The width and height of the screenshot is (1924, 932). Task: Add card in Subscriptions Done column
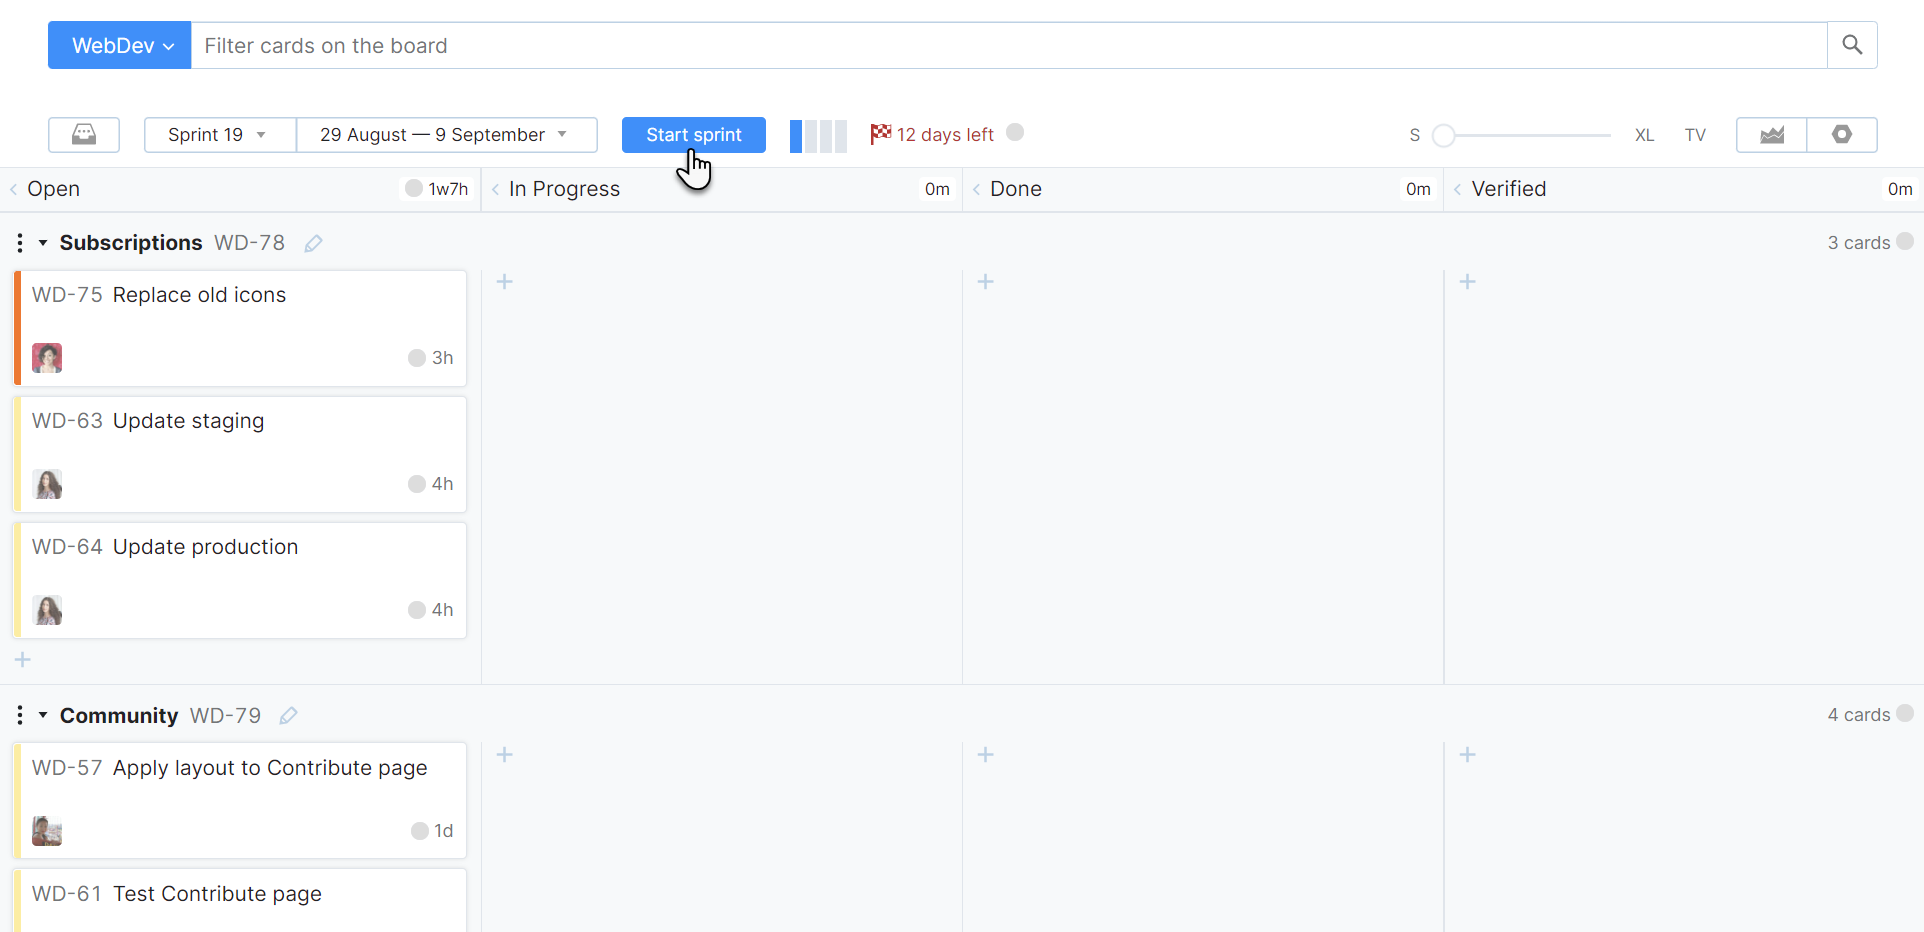(986, 282)
